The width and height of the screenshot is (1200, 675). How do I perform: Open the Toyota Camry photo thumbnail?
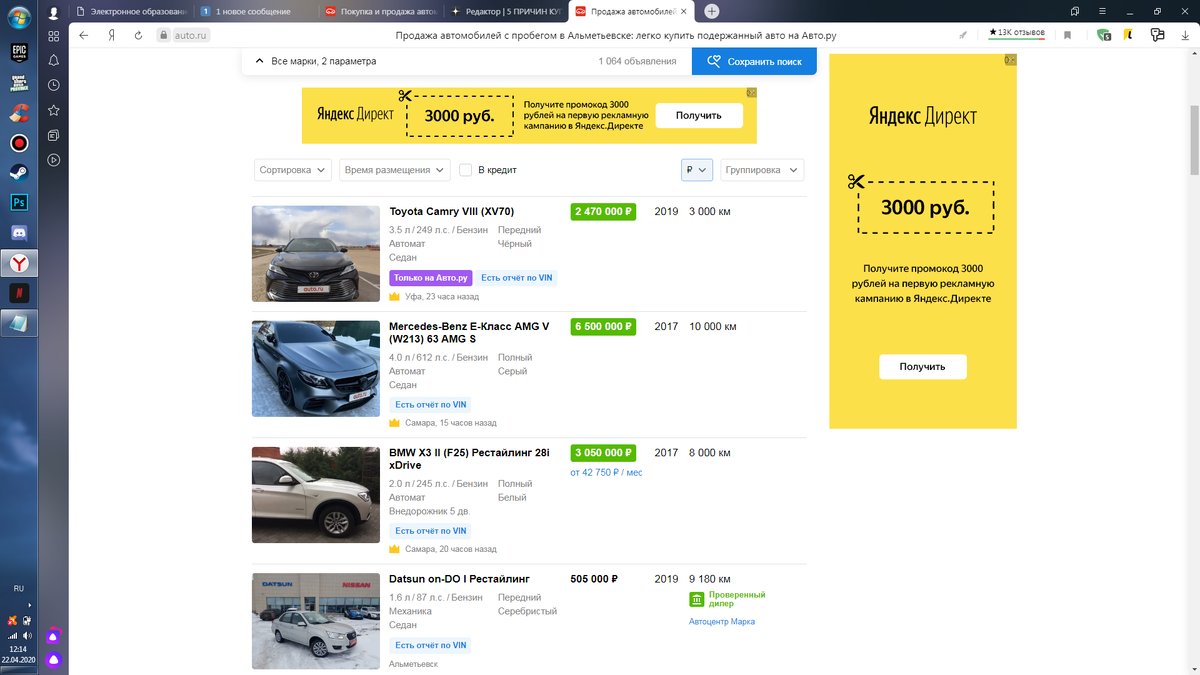pos(316,254)
